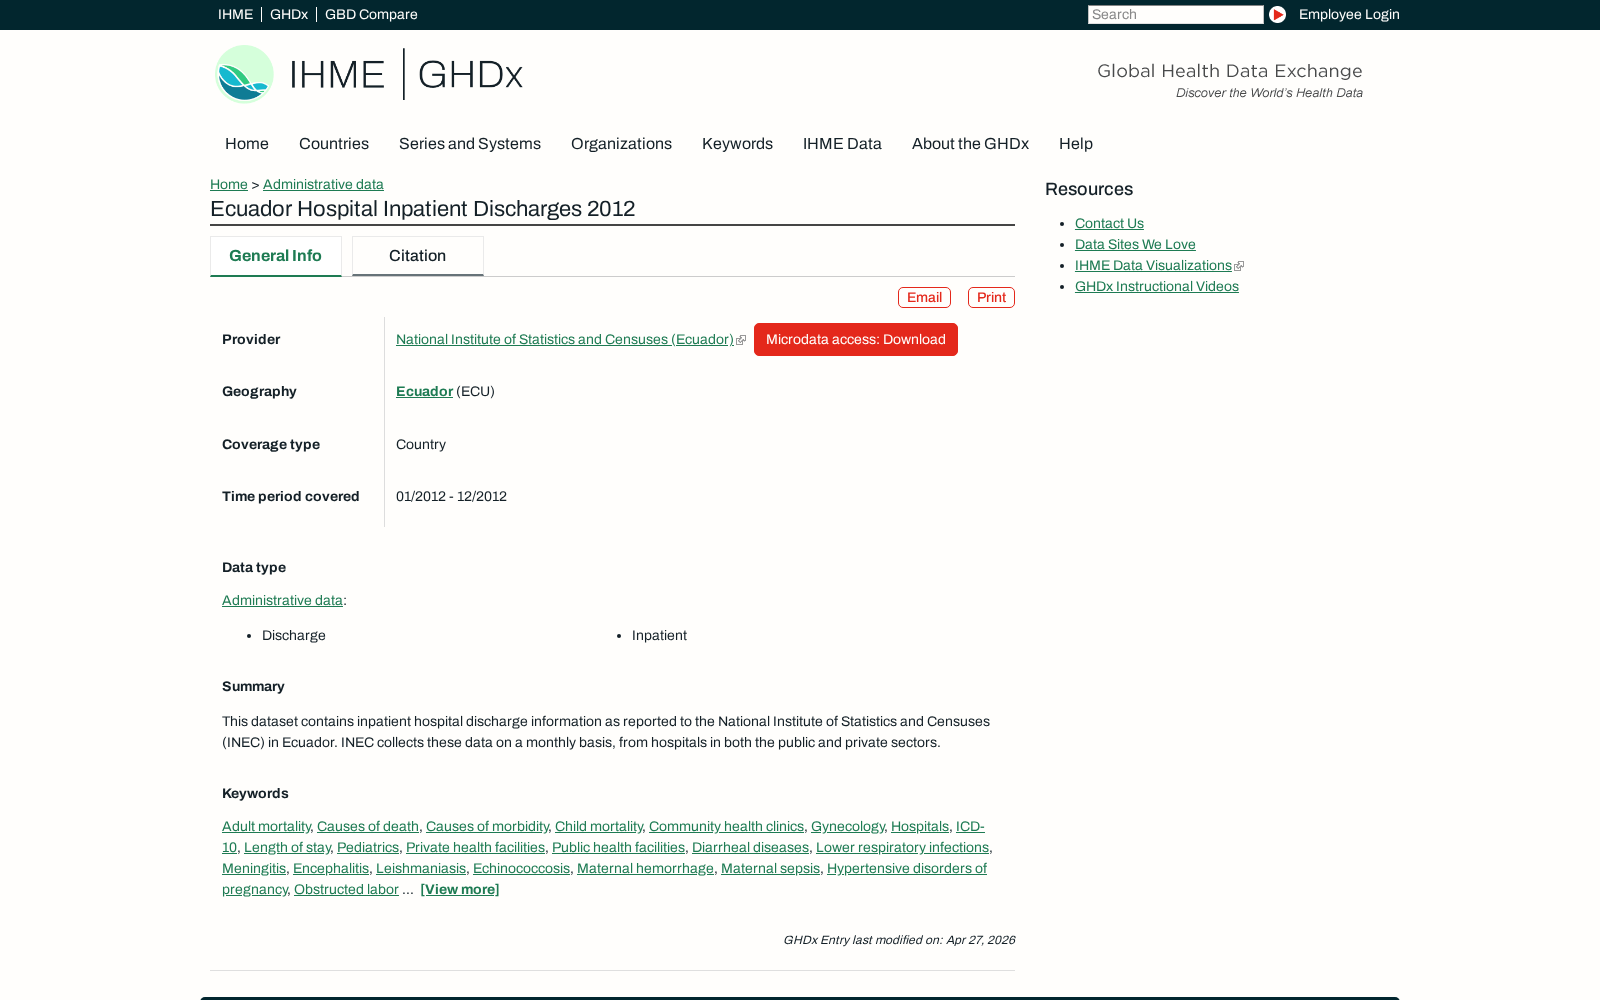Click the Search input field

point(1176,14)
